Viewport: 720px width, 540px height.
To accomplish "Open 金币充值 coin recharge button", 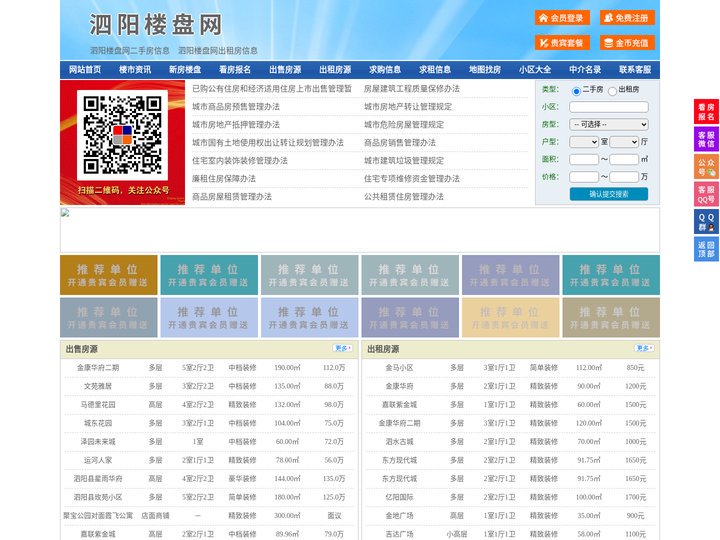I will (627, 43).
